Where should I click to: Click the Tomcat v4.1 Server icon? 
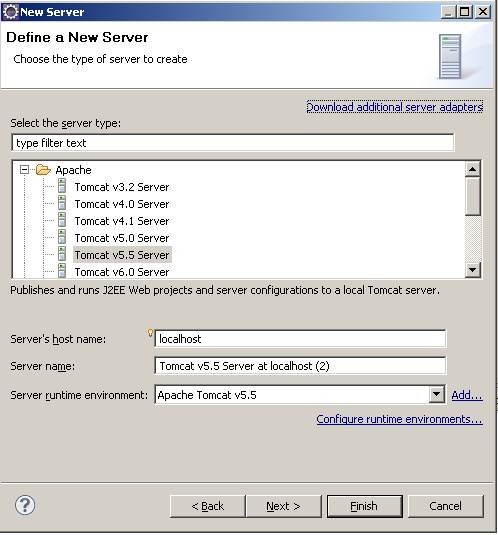[62, 220]
